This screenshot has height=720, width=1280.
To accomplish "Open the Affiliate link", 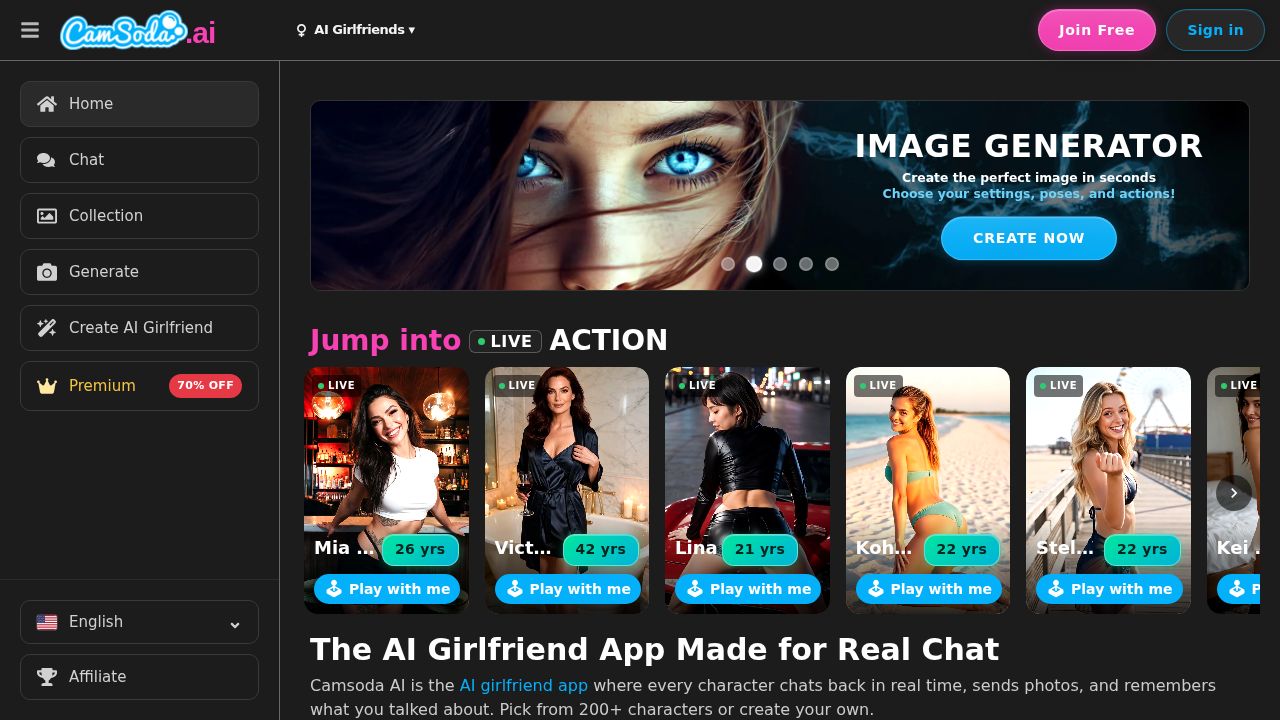I will (x=139, y=677).
